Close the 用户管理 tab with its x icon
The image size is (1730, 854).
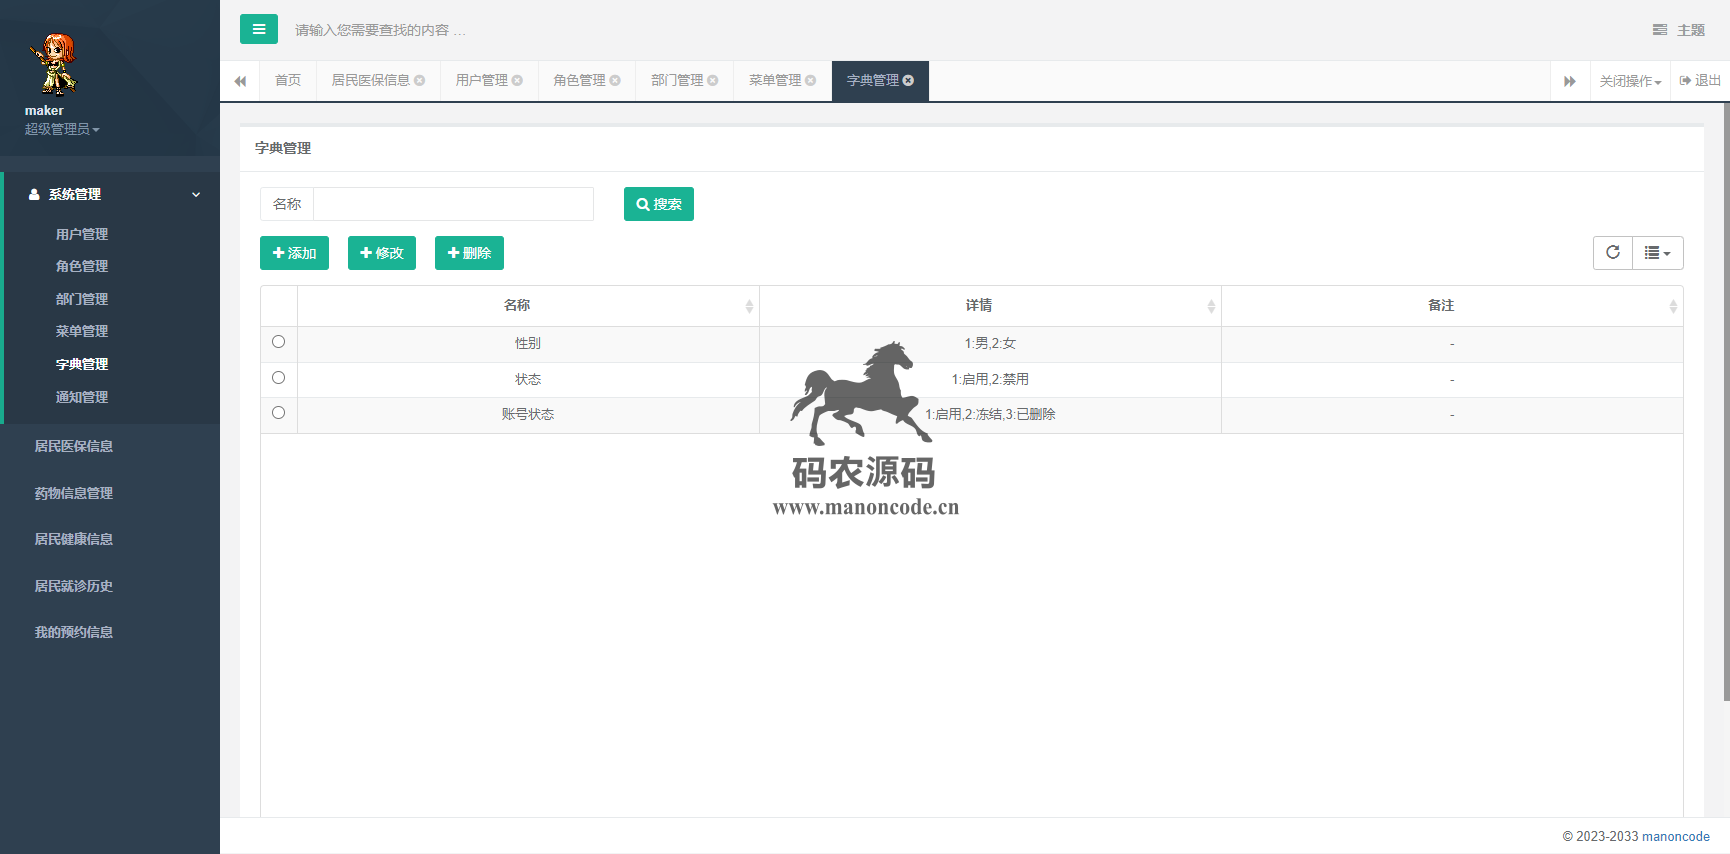(x=517, y=81)
